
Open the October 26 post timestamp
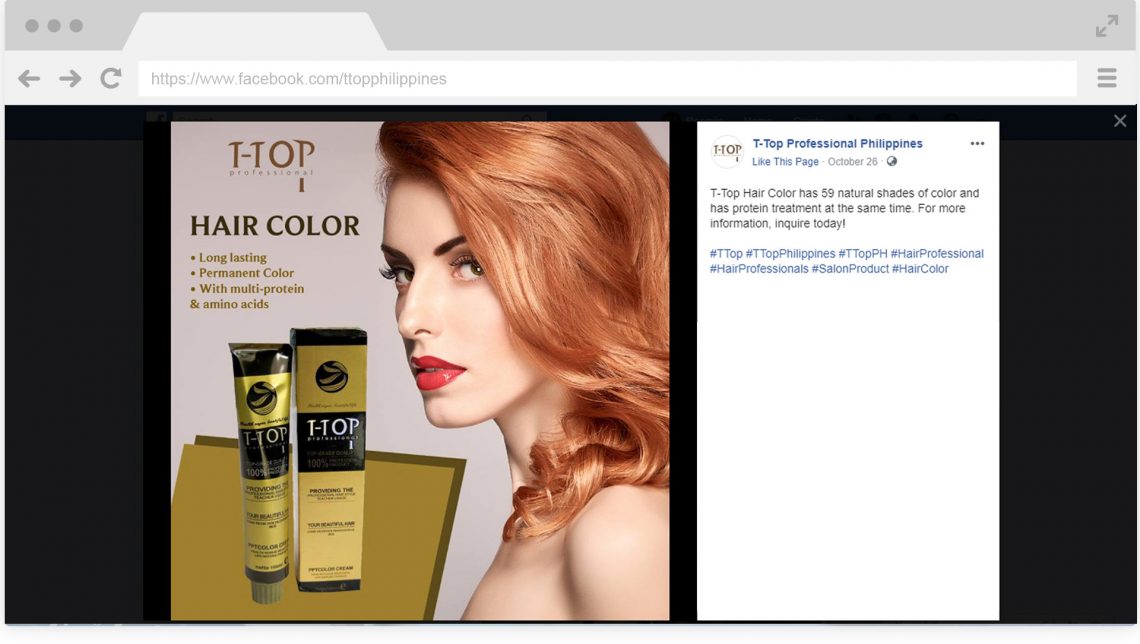tap(852, 161)
